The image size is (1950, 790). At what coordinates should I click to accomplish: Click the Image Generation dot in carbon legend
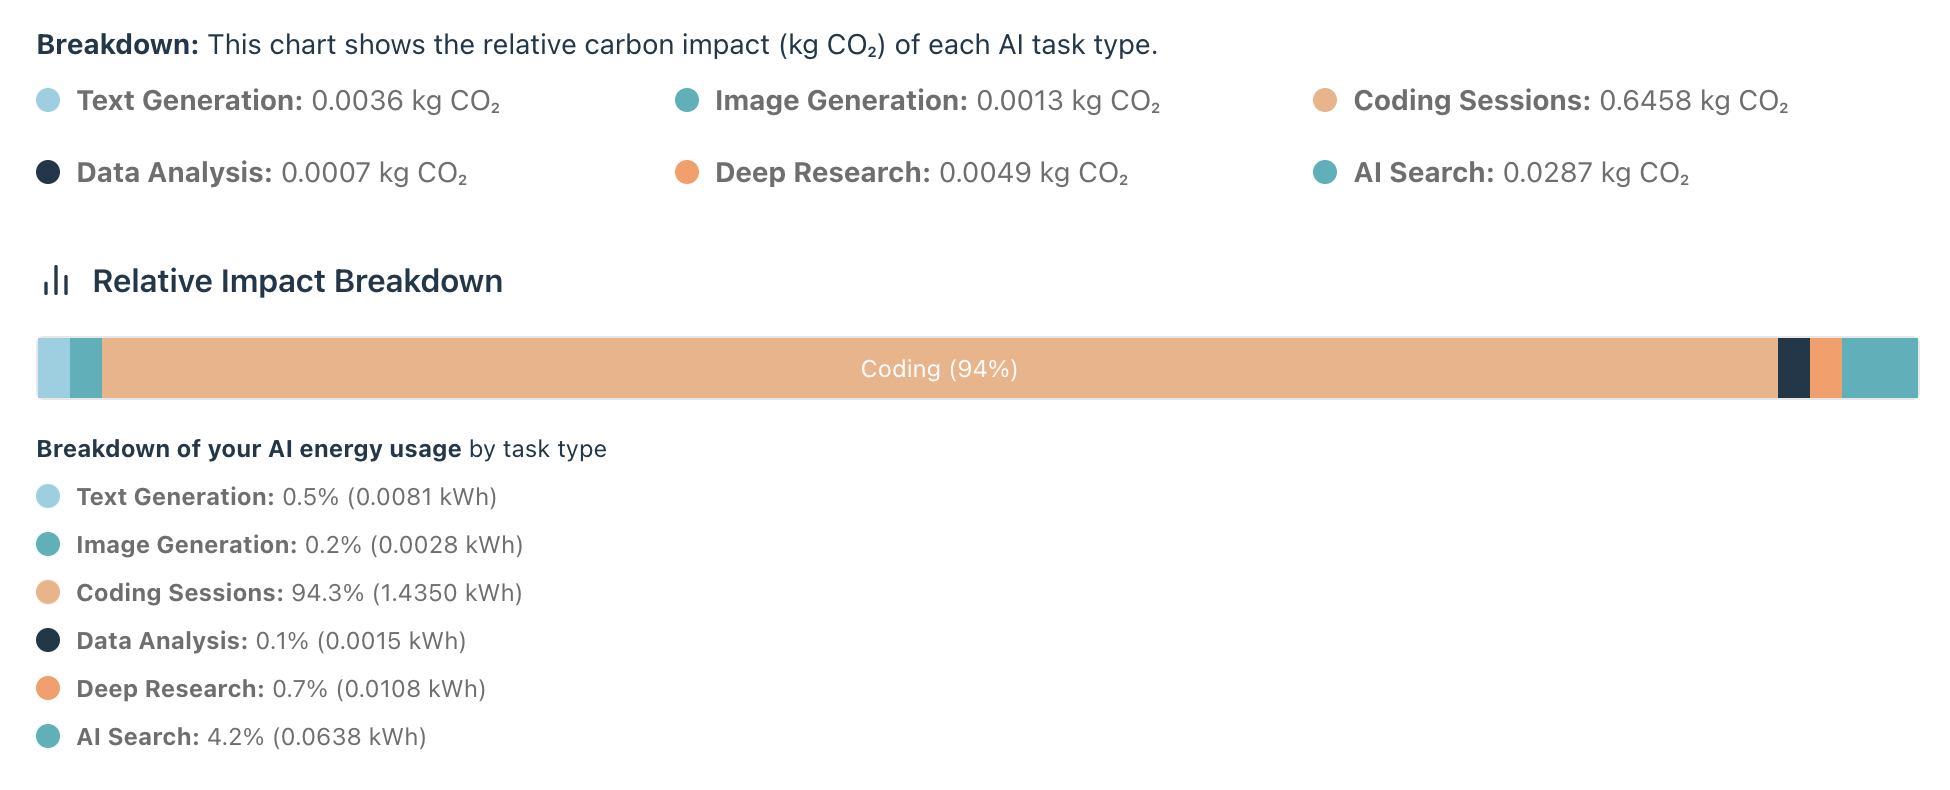point(687,100)
